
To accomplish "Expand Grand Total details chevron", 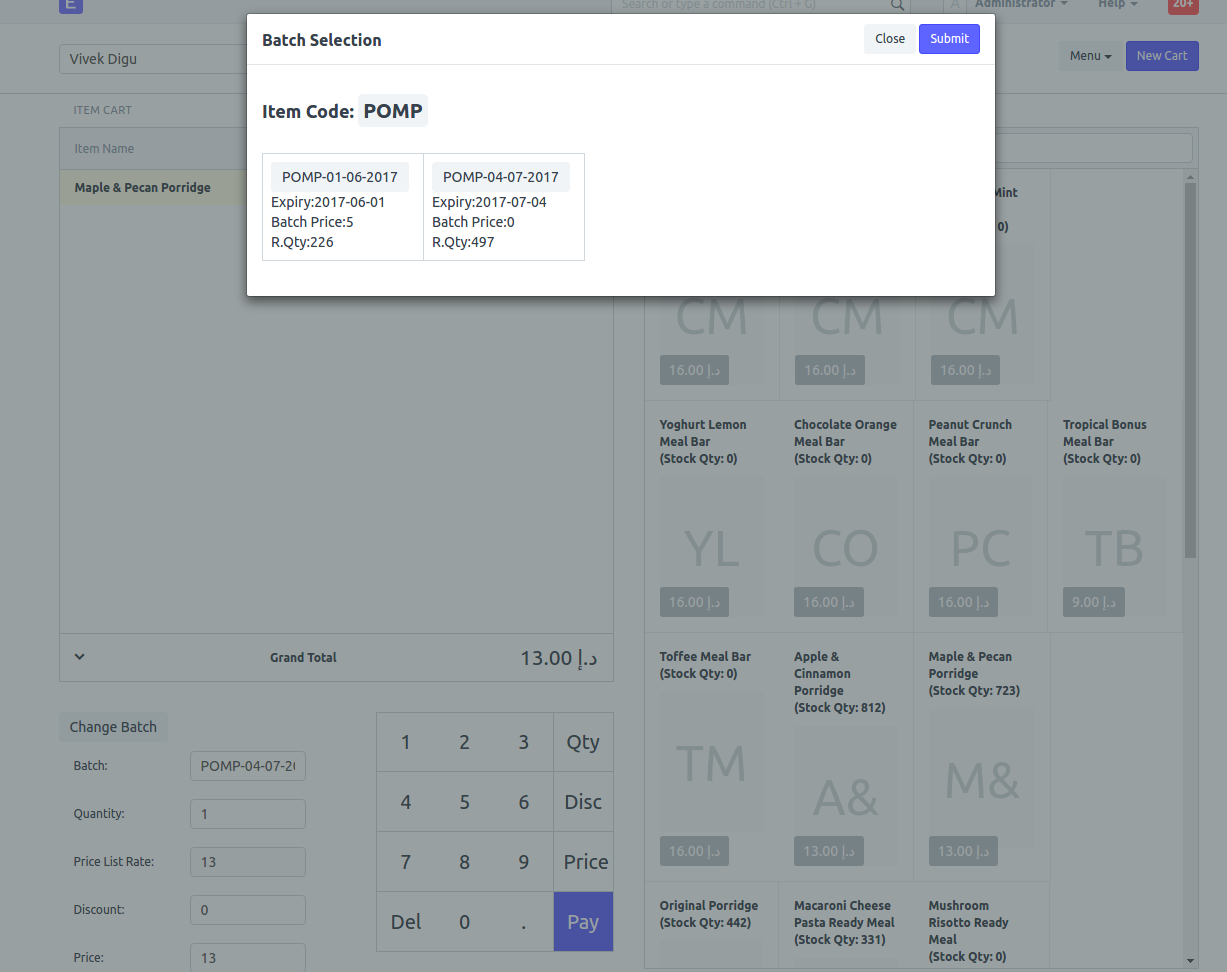I will (80, 657).
